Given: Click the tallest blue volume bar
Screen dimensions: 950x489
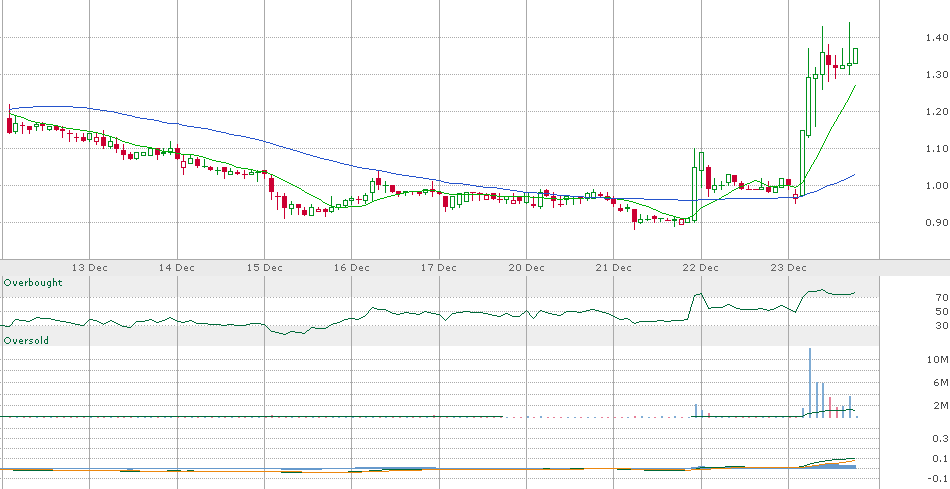Looking at the screenshot, I should [810, 382].
